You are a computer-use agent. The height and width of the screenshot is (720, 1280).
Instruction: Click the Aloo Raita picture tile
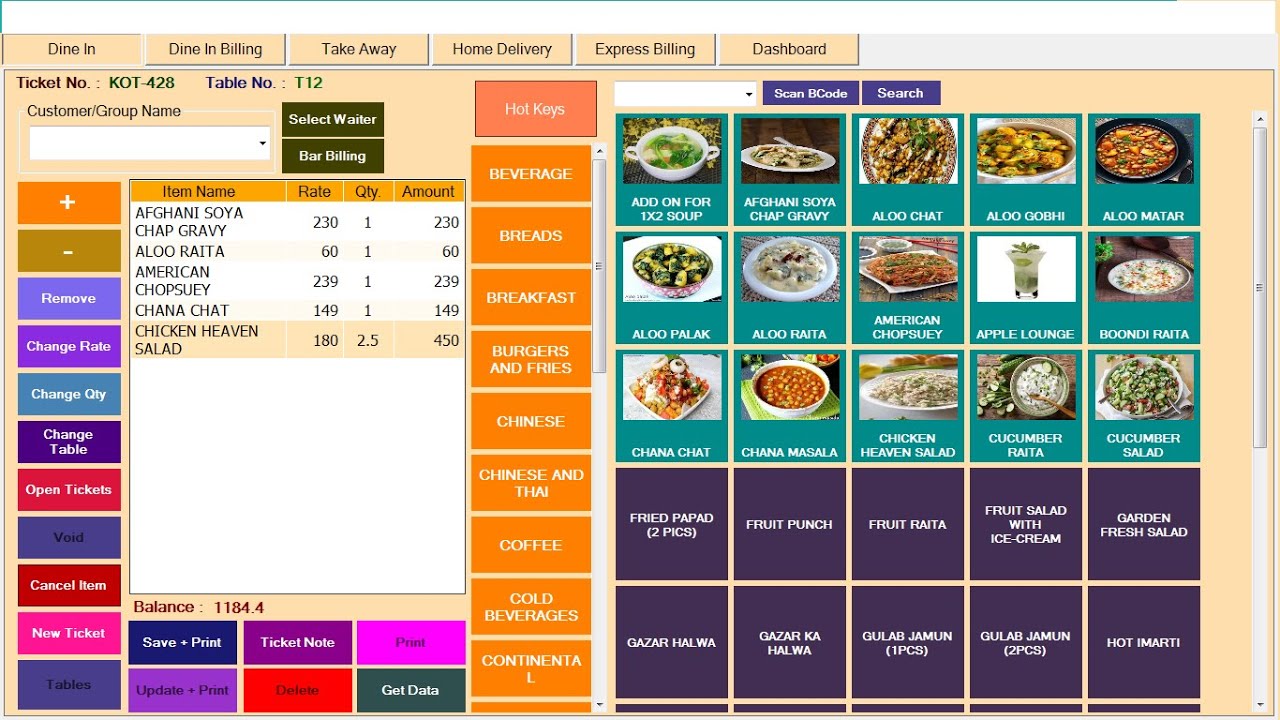click(789, 288)
